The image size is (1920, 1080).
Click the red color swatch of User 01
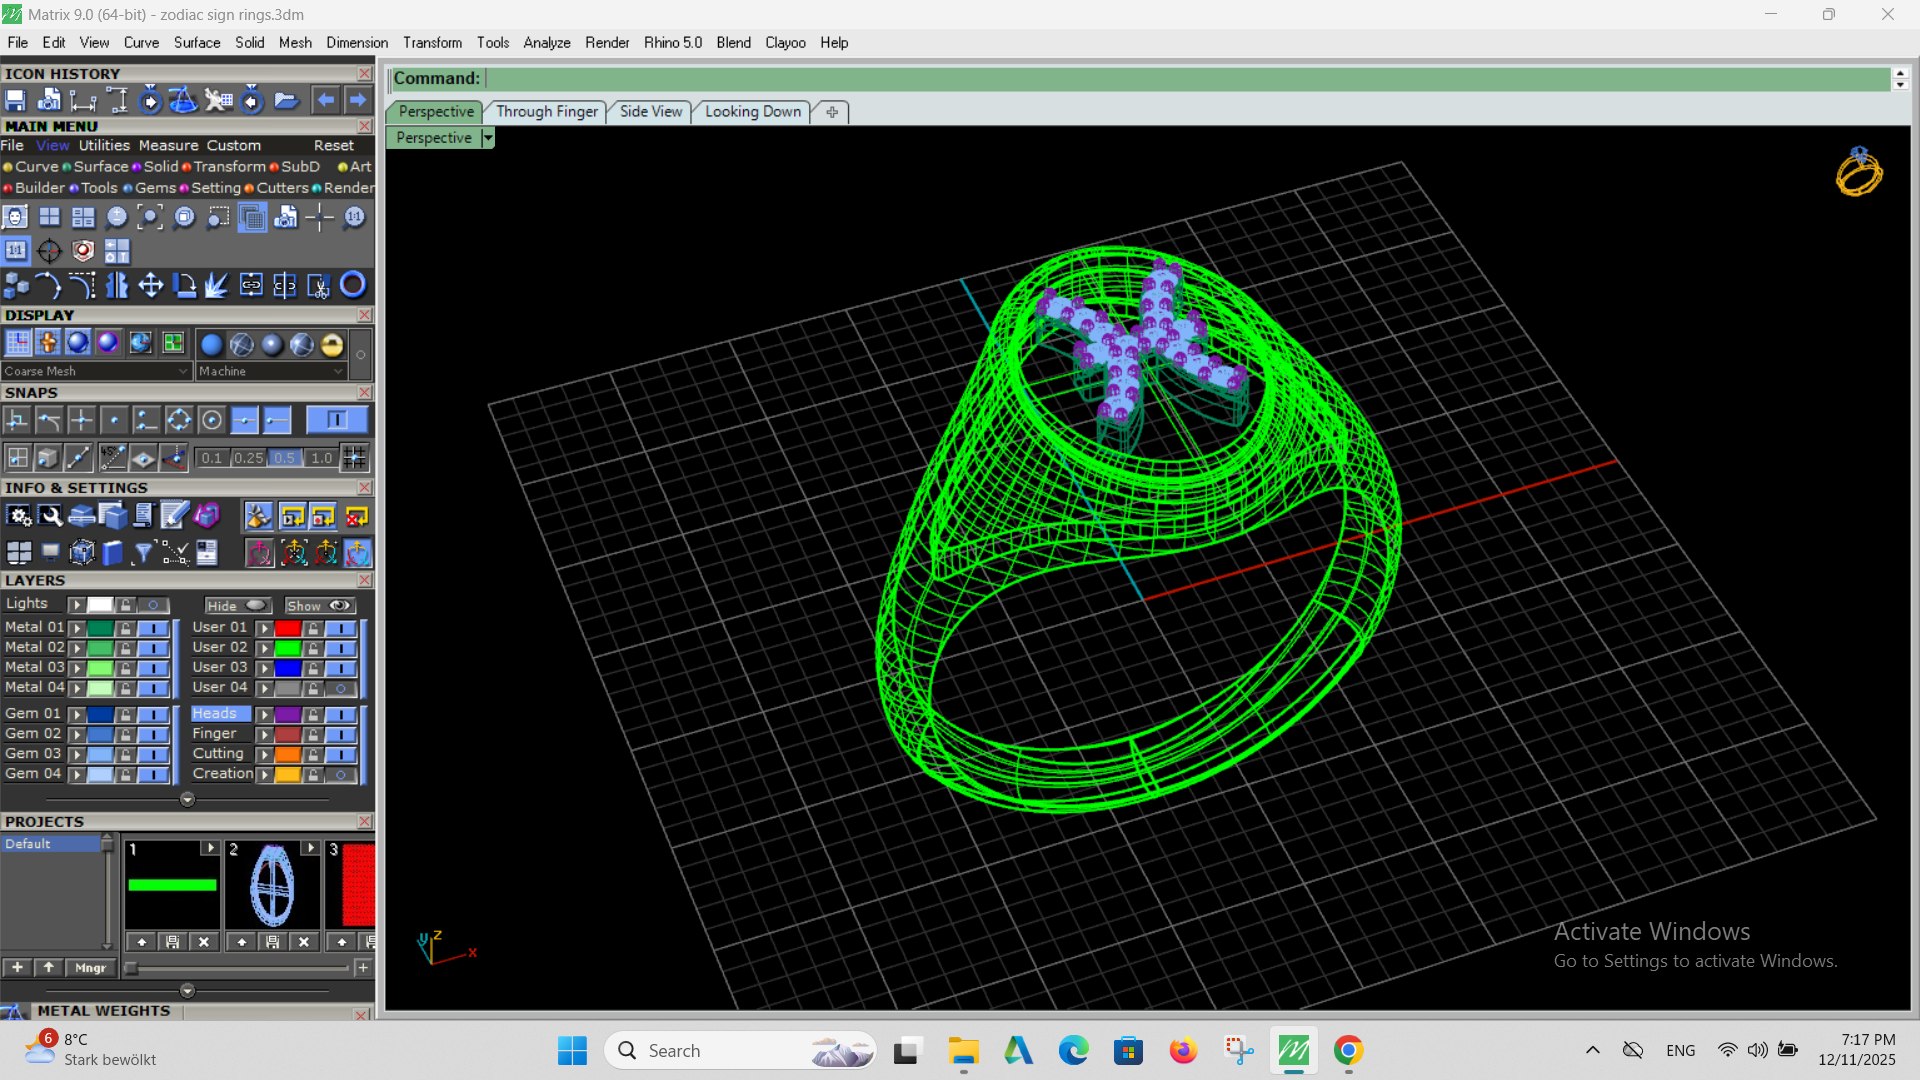coord(288,628)
